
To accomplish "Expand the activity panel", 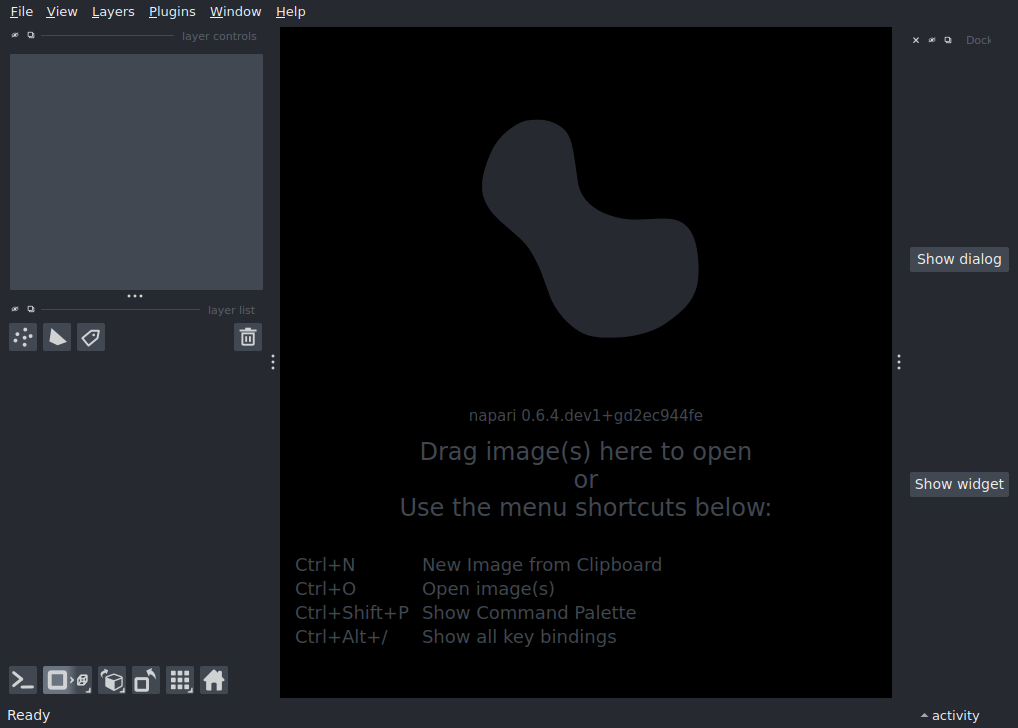I will pyautogui.click(x=950, y=715).
